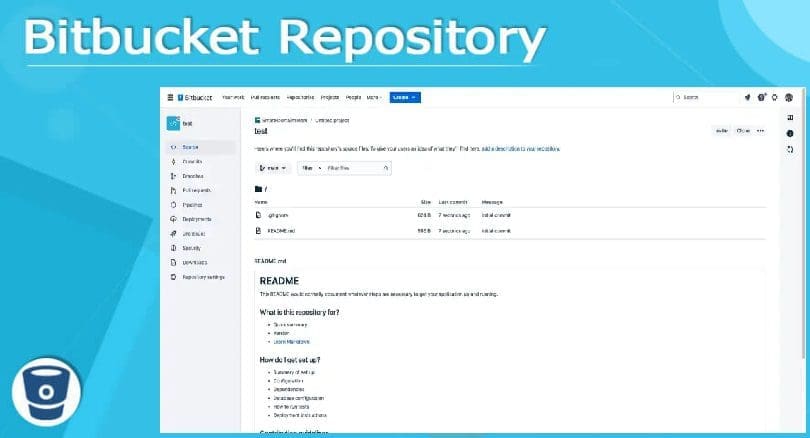Expand the More dropdown in the top bar
This screenshot has width=810, height=438.
[374, 97]
